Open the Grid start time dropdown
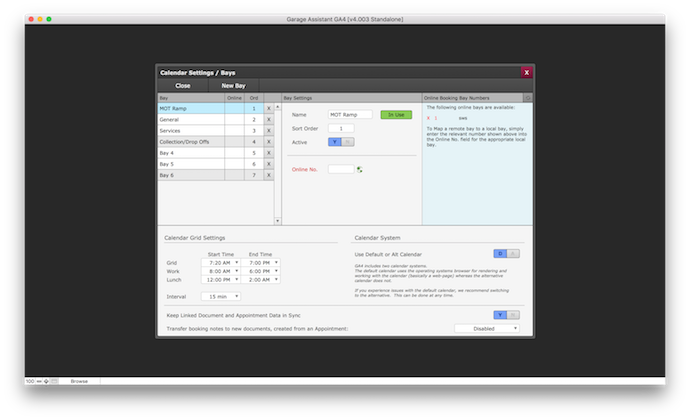The image size is (690, 420). pos(236,262)
